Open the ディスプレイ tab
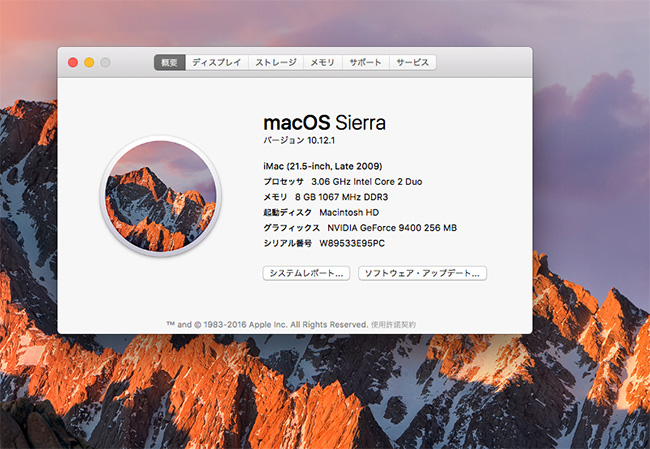 [x=216, y=63]
